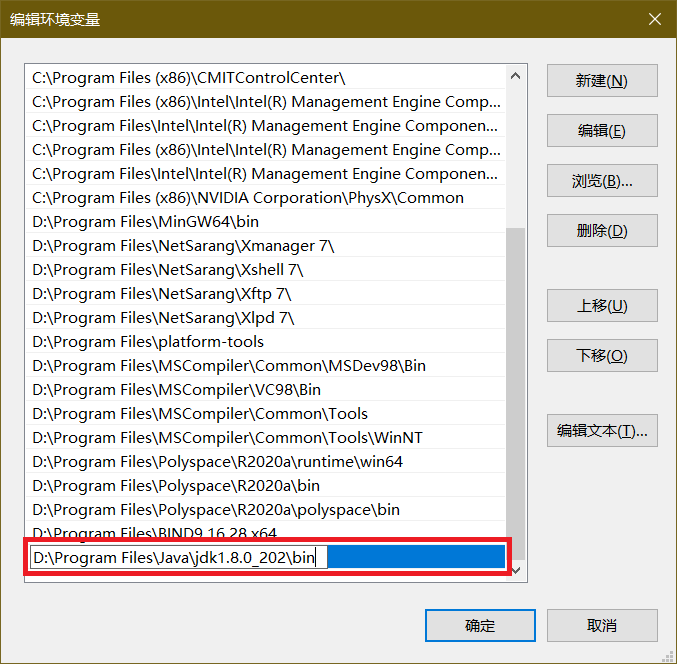The width and height of the screenshot is (677, 664).
Task: Select the MSCompiler VC98\Bin entry
Action: 176,390
